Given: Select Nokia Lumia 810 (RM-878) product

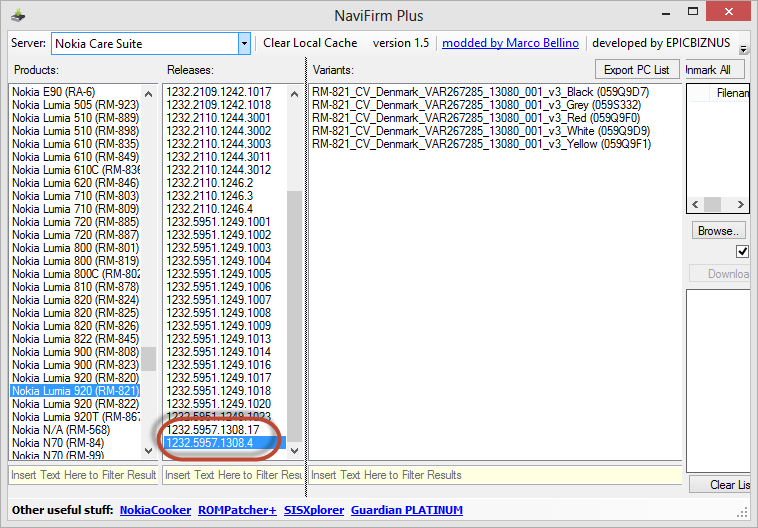Looking at the screenshot, I should [x=75, y=287].
